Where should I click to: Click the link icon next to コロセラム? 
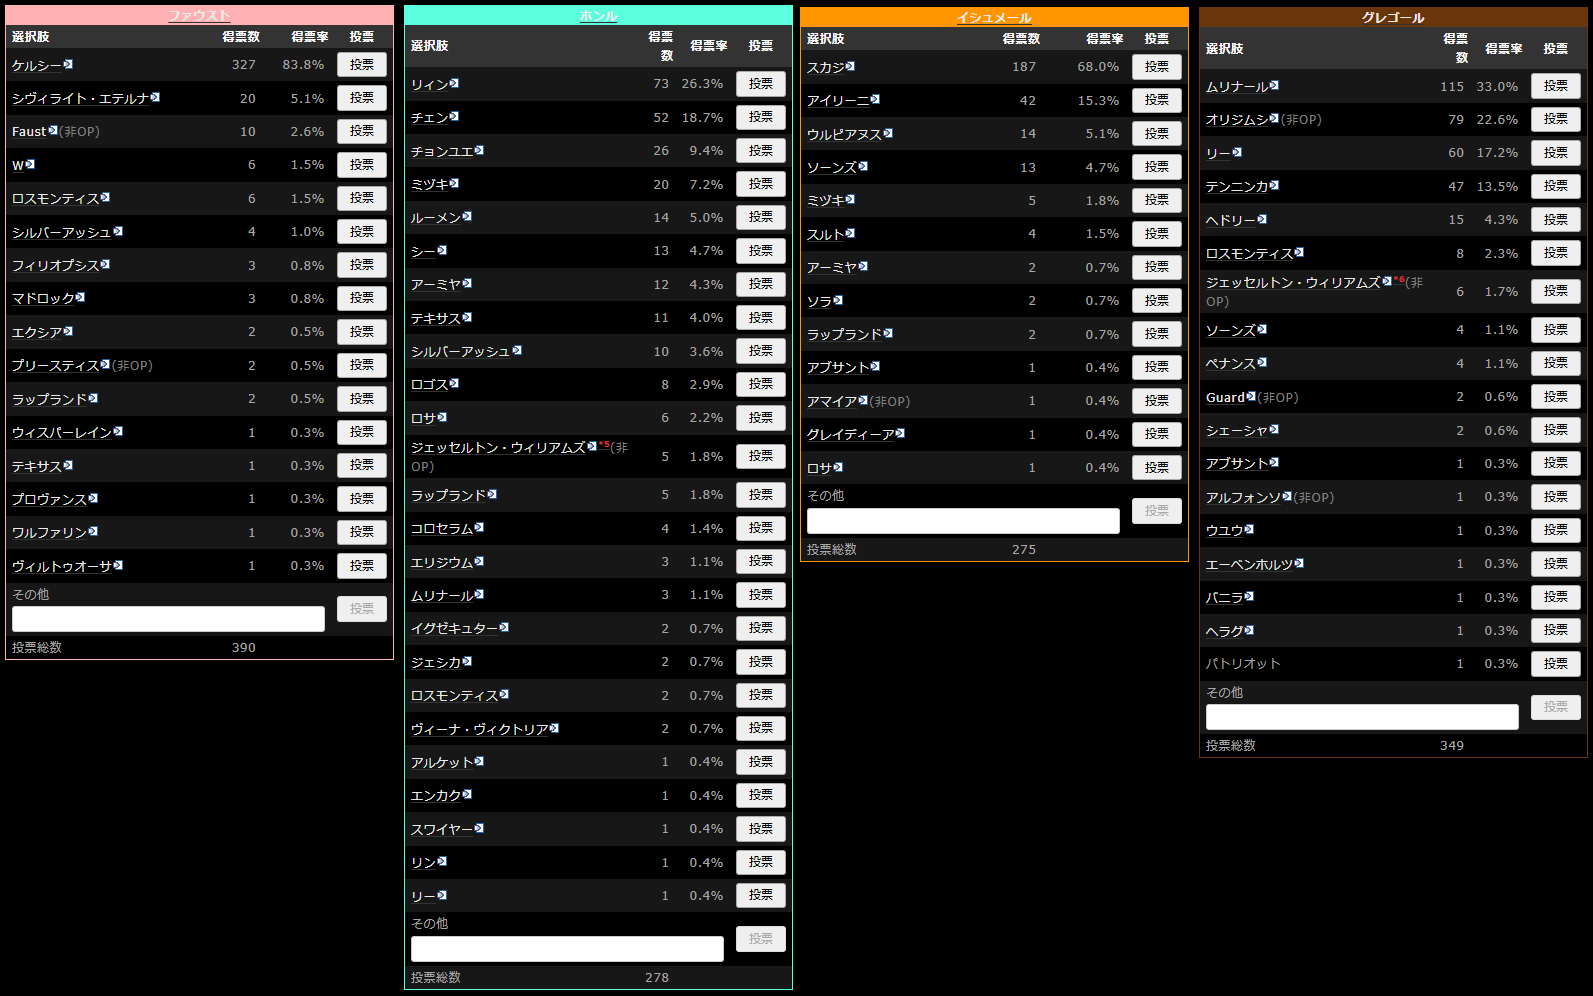[x=479, y=527]
